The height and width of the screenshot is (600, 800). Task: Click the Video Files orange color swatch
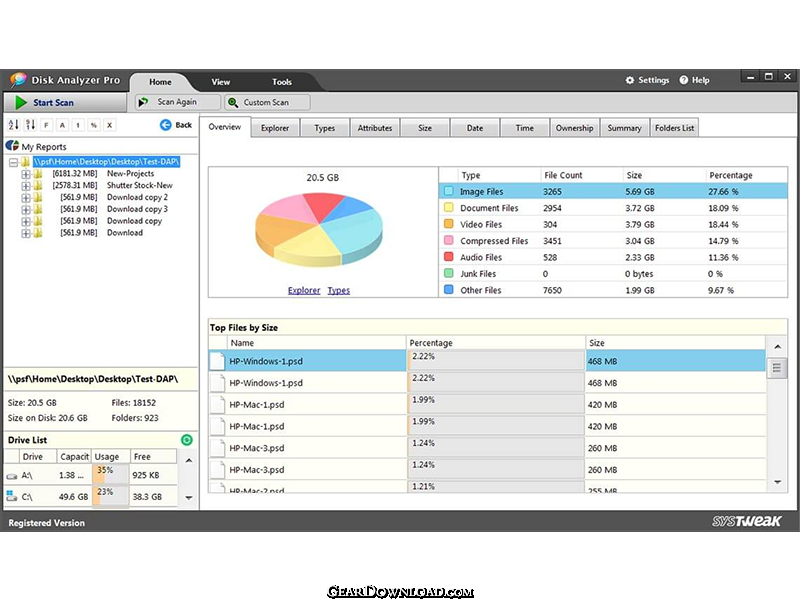coord(448,224)
